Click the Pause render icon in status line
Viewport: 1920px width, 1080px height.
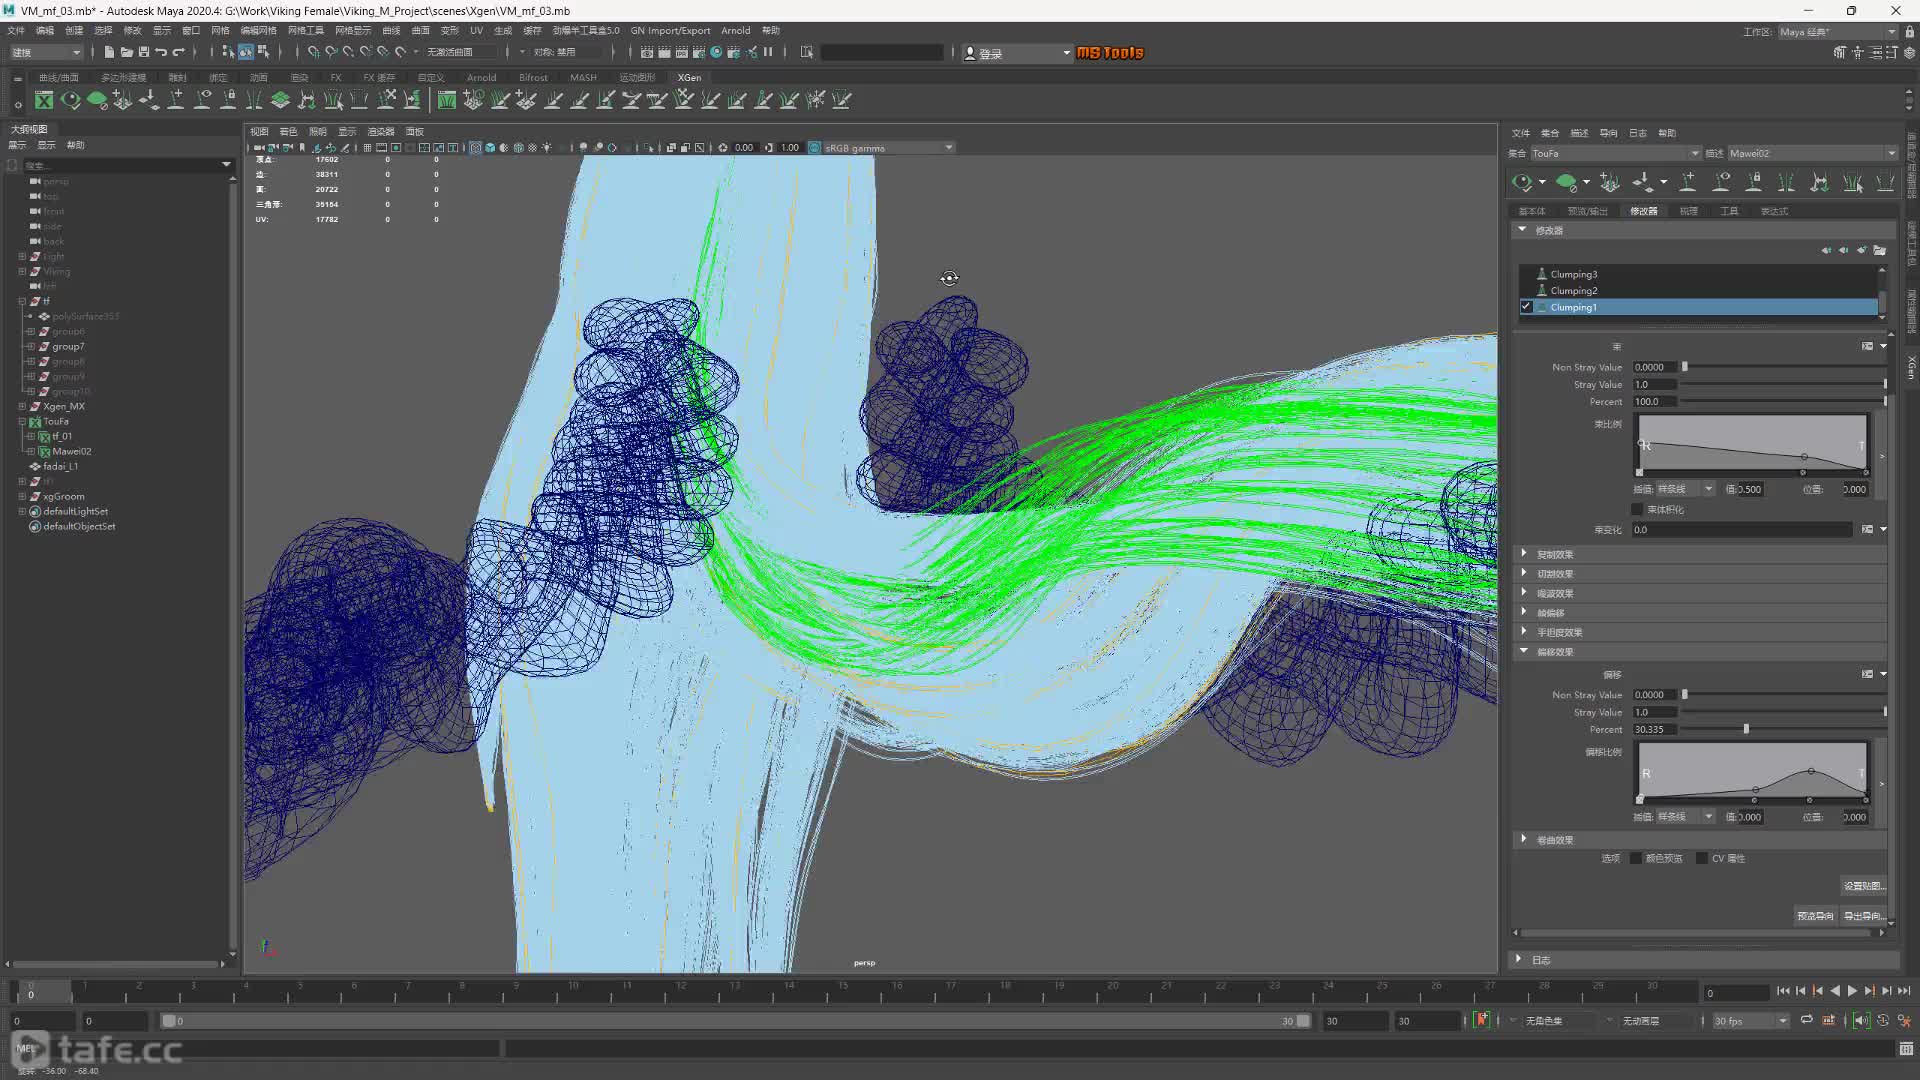point(768,52)
